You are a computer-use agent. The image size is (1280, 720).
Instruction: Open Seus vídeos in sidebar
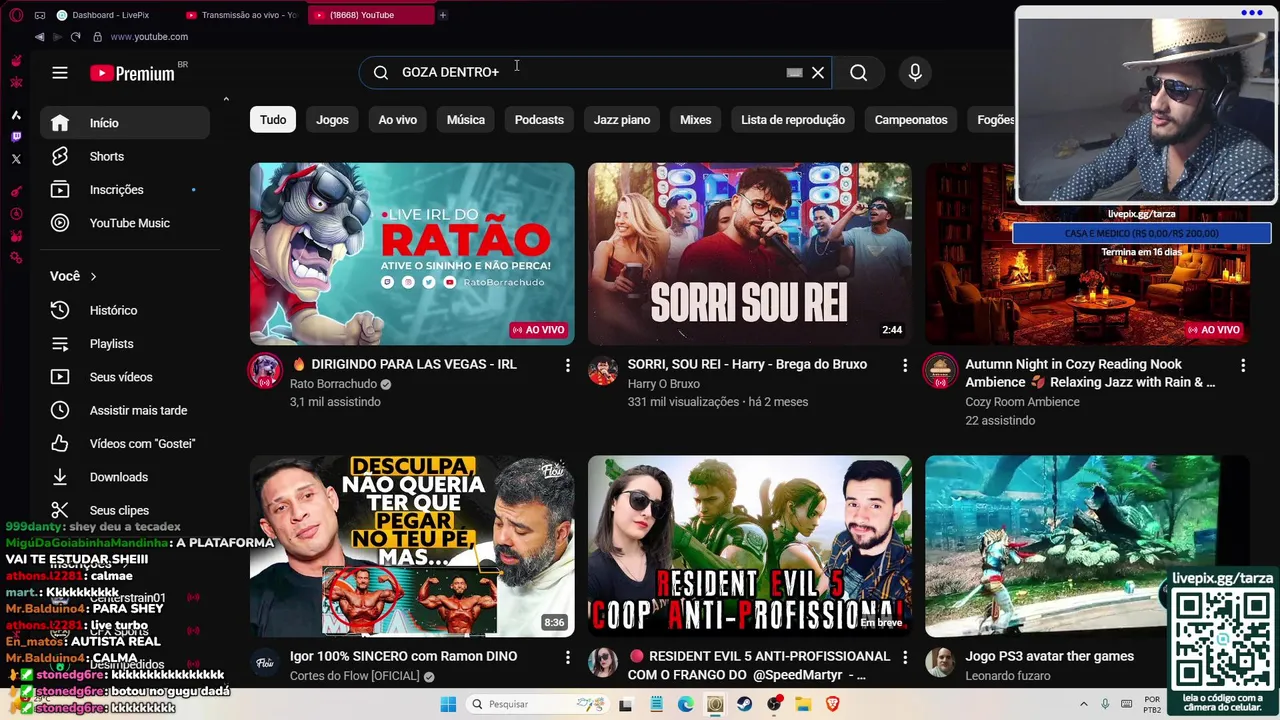tap(125, 377)
